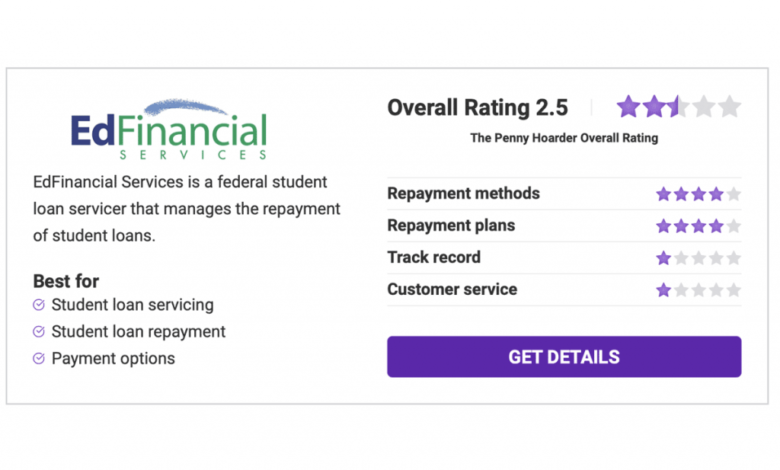Click checkmark beside Student loan servicing
Image resolution: width=780 pixels, height=470 pixels.
39,304
